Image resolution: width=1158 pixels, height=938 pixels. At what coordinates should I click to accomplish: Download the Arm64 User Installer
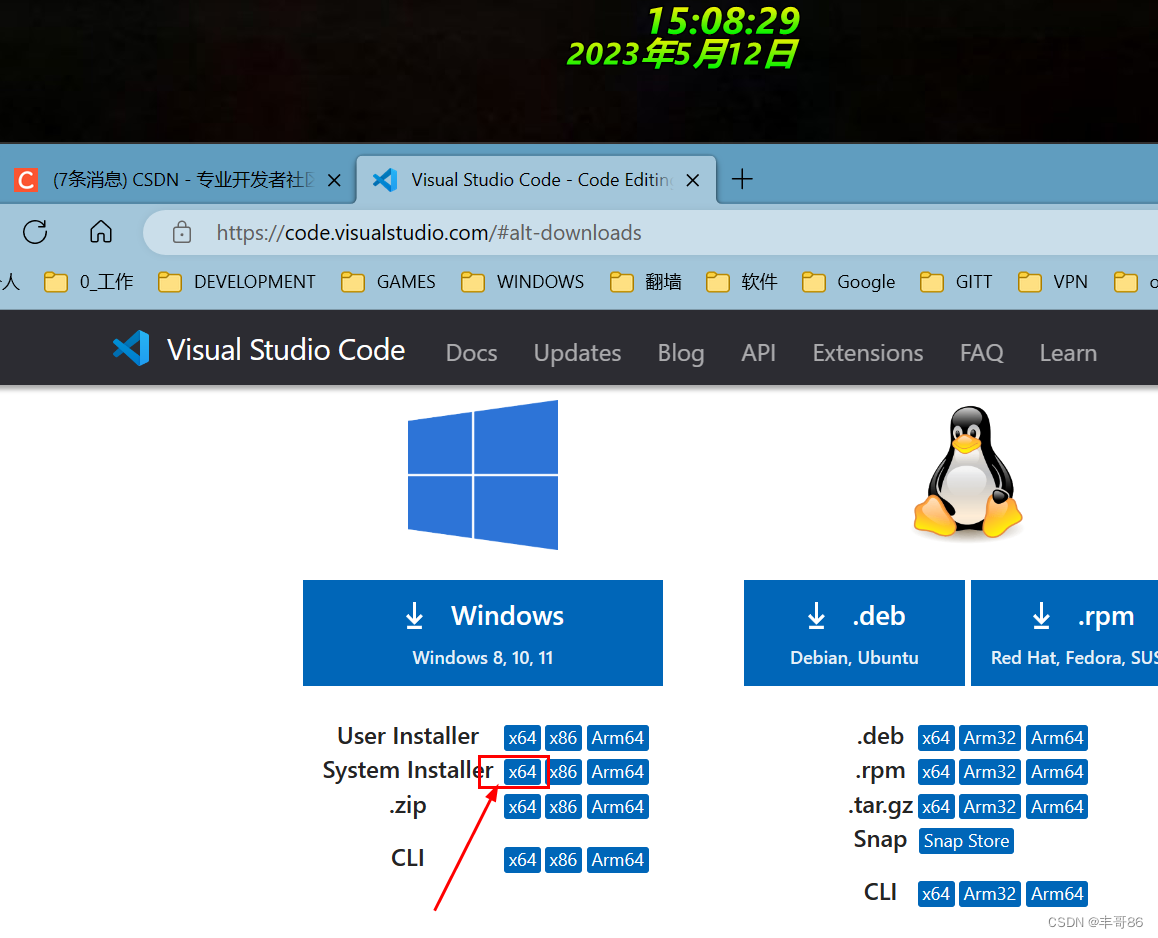pos(617,737)
